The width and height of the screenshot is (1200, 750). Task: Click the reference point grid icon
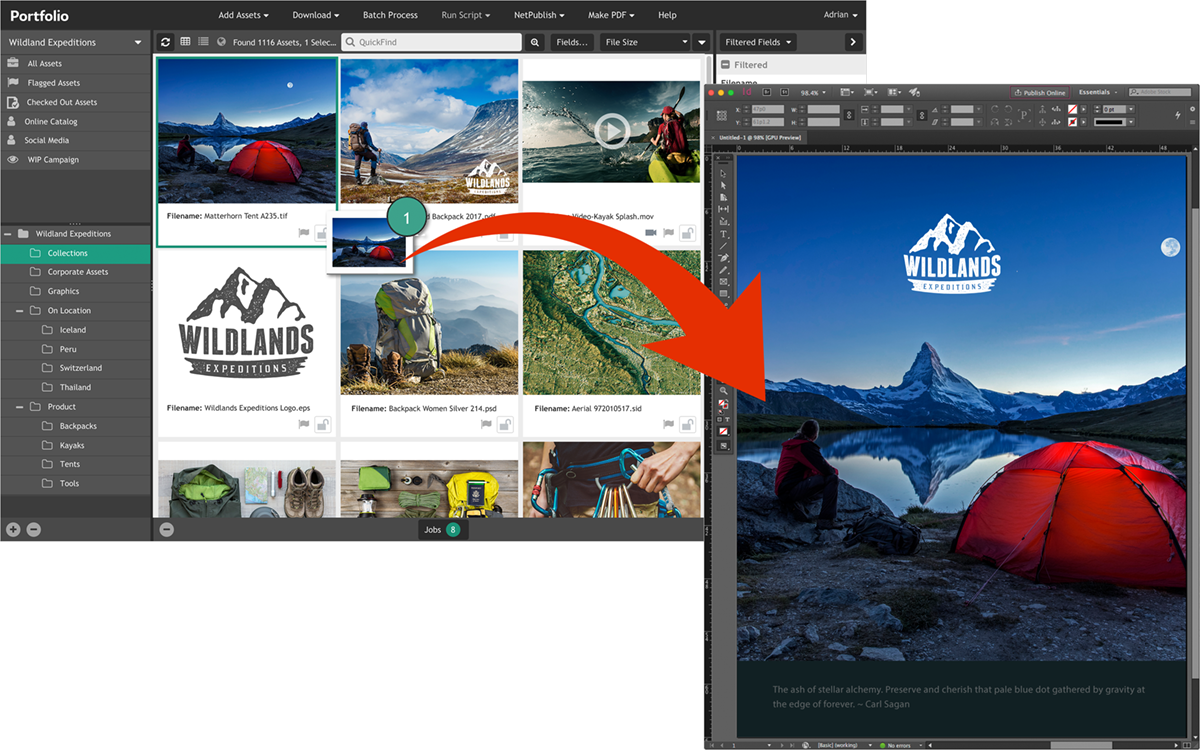[x=721, y=115]
